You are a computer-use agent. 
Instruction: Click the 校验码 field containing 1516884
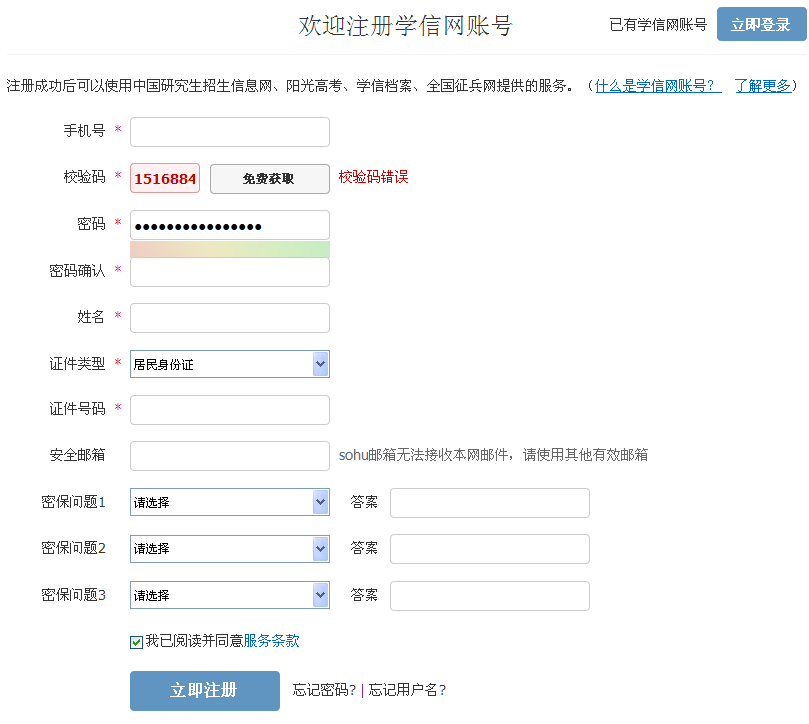coord(165,179)
